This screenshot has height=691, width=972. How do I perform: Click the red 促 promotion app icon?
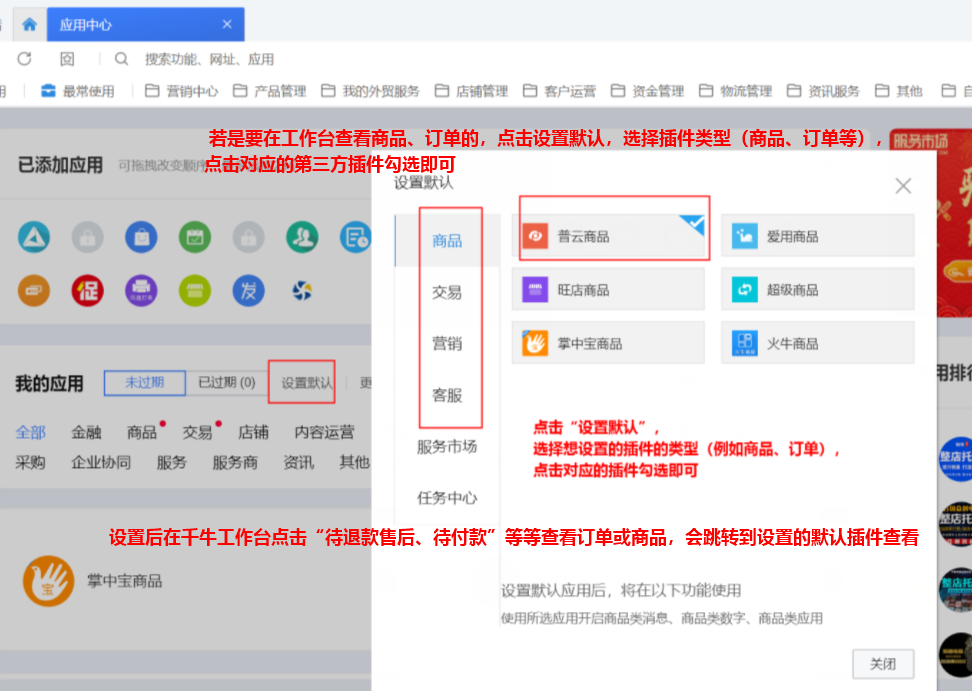pyautogui.click(x=87, y=290)
